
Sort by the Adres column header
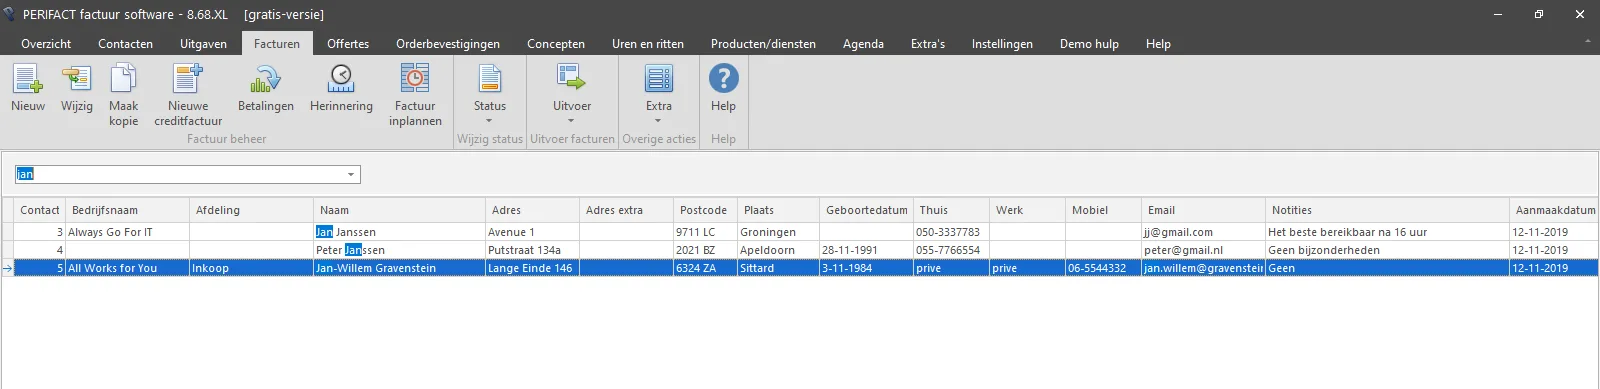coord(533,210)
